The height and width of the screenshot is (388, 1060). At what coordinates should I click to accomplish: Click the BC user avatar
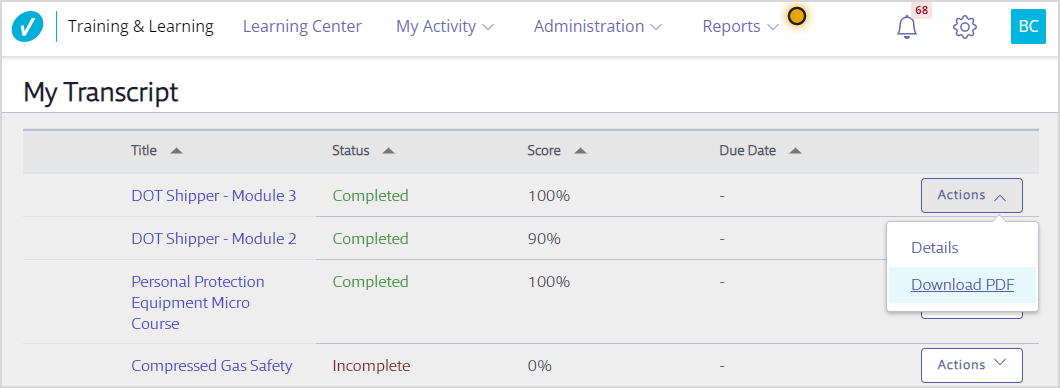tap(1028, 27)
